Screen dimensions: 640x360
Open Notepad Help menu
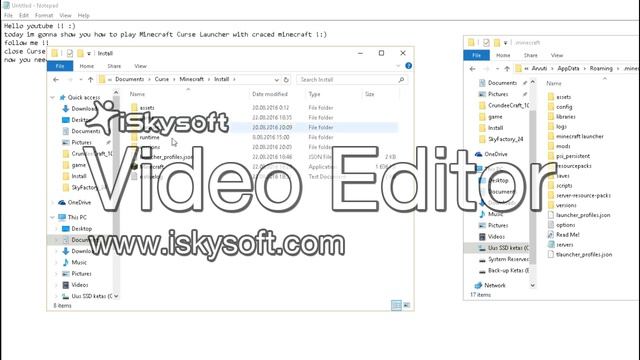tap(84, 16)
